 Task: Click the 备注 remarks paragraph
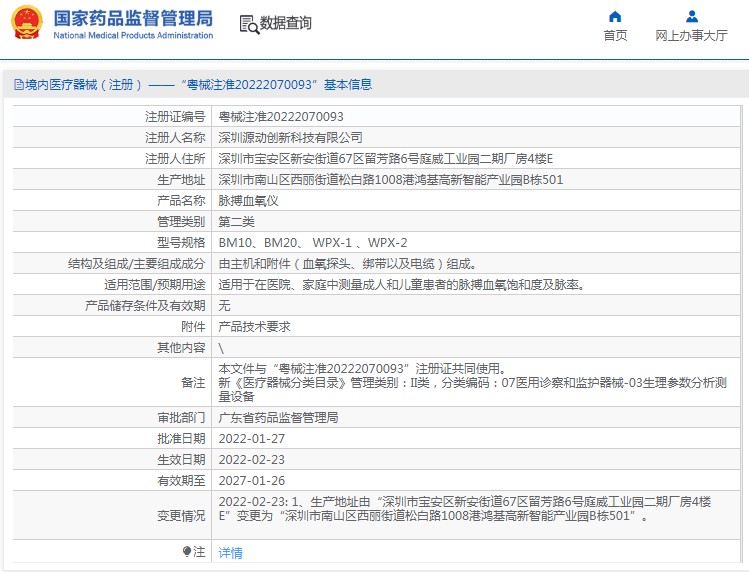[473, 382]
